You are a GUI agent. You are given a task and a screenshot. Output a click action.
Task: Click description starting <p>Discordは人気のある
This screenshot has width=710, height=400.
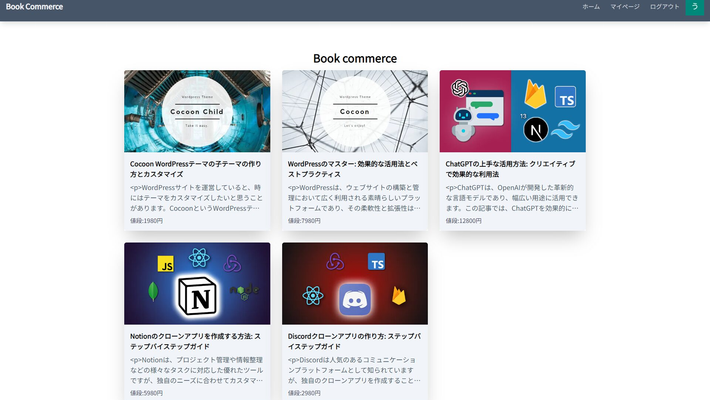click(x=354, y=370)
